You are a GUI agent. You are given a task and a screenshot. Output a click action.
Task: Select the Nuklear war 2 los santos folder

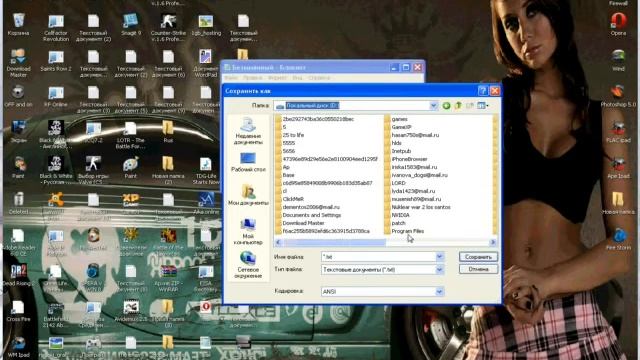[417, 207]
